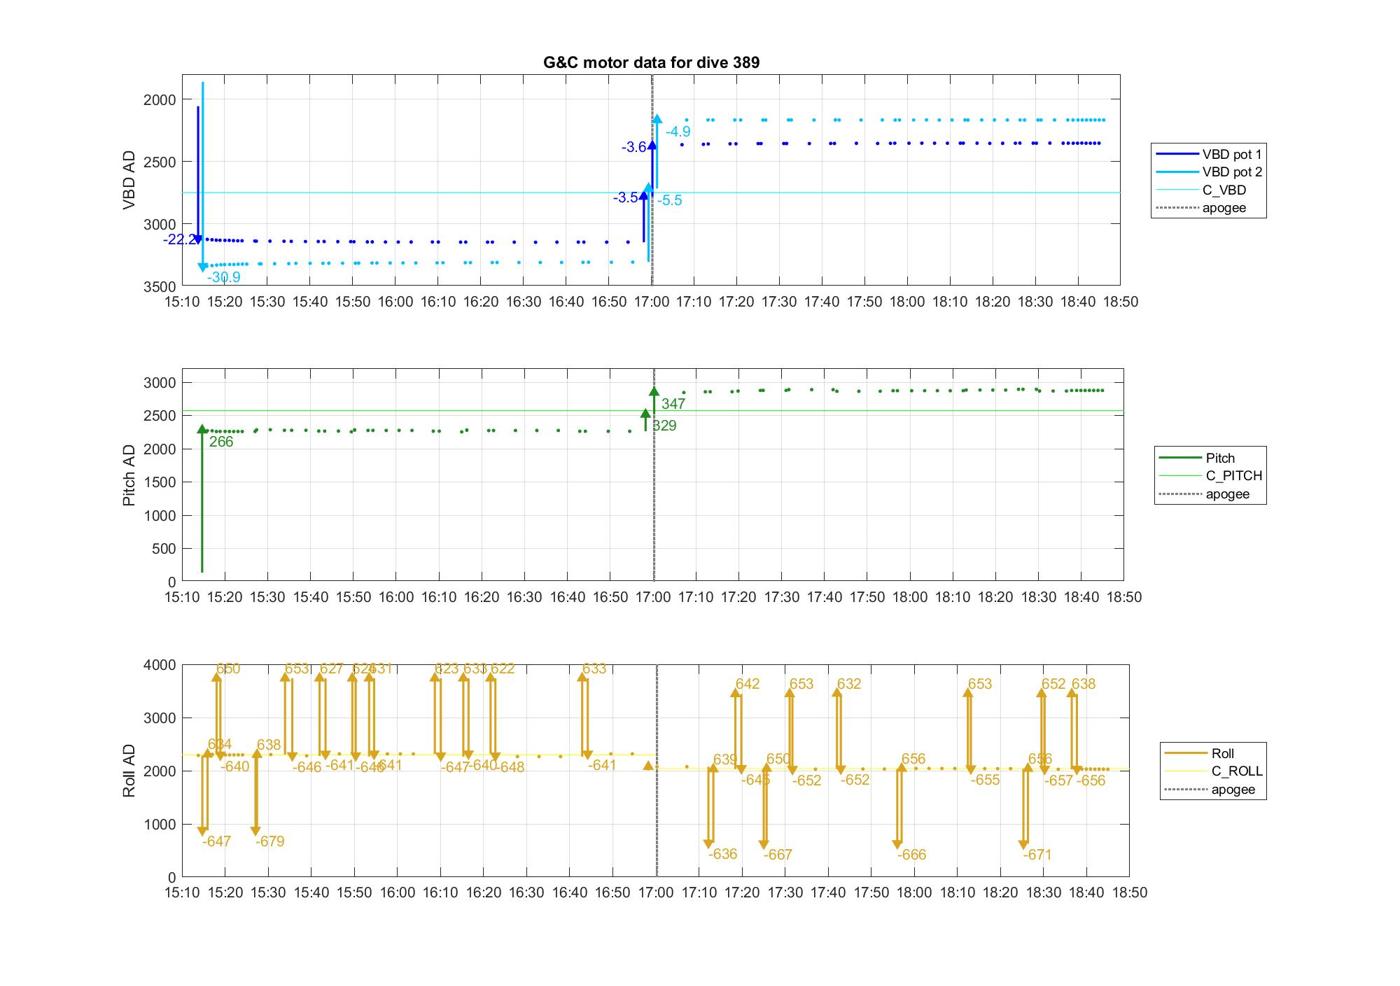Click the '-655' roll data label
The image size is (1400, 986).
(x=985, y=780)
